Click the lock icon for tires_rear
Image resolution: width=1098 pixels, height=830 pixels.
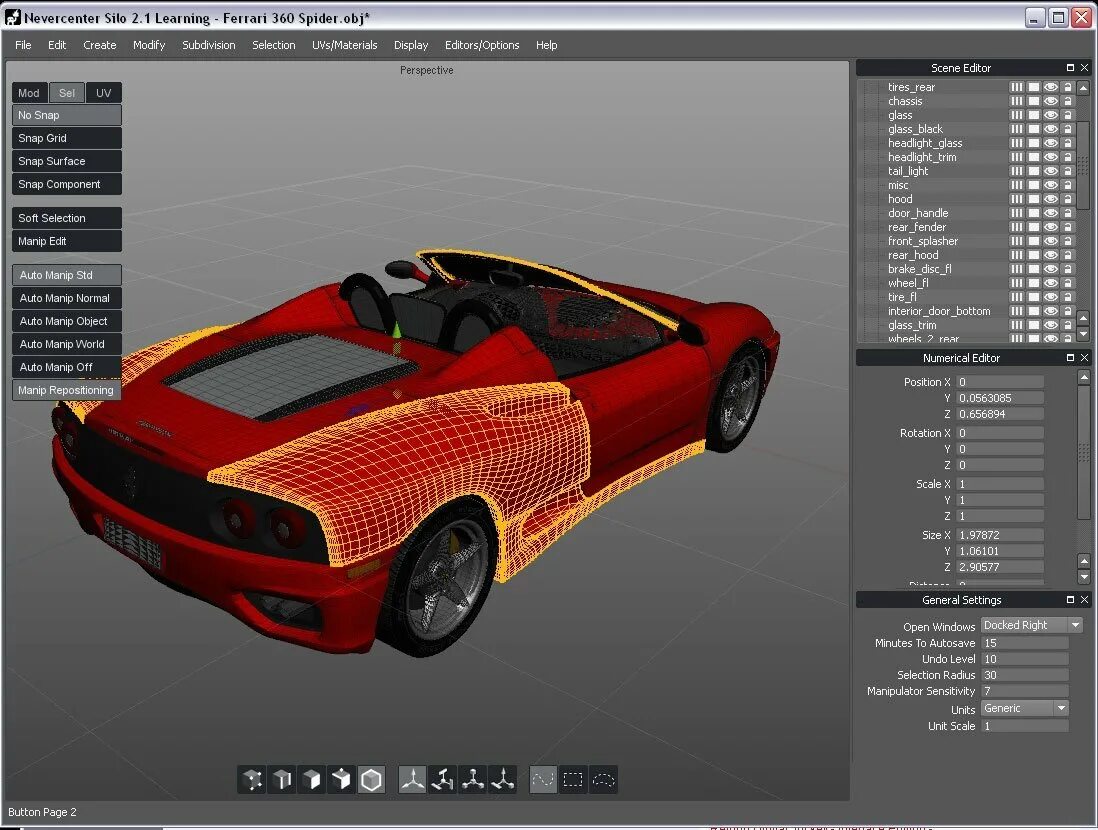(x=1067, y=87)
